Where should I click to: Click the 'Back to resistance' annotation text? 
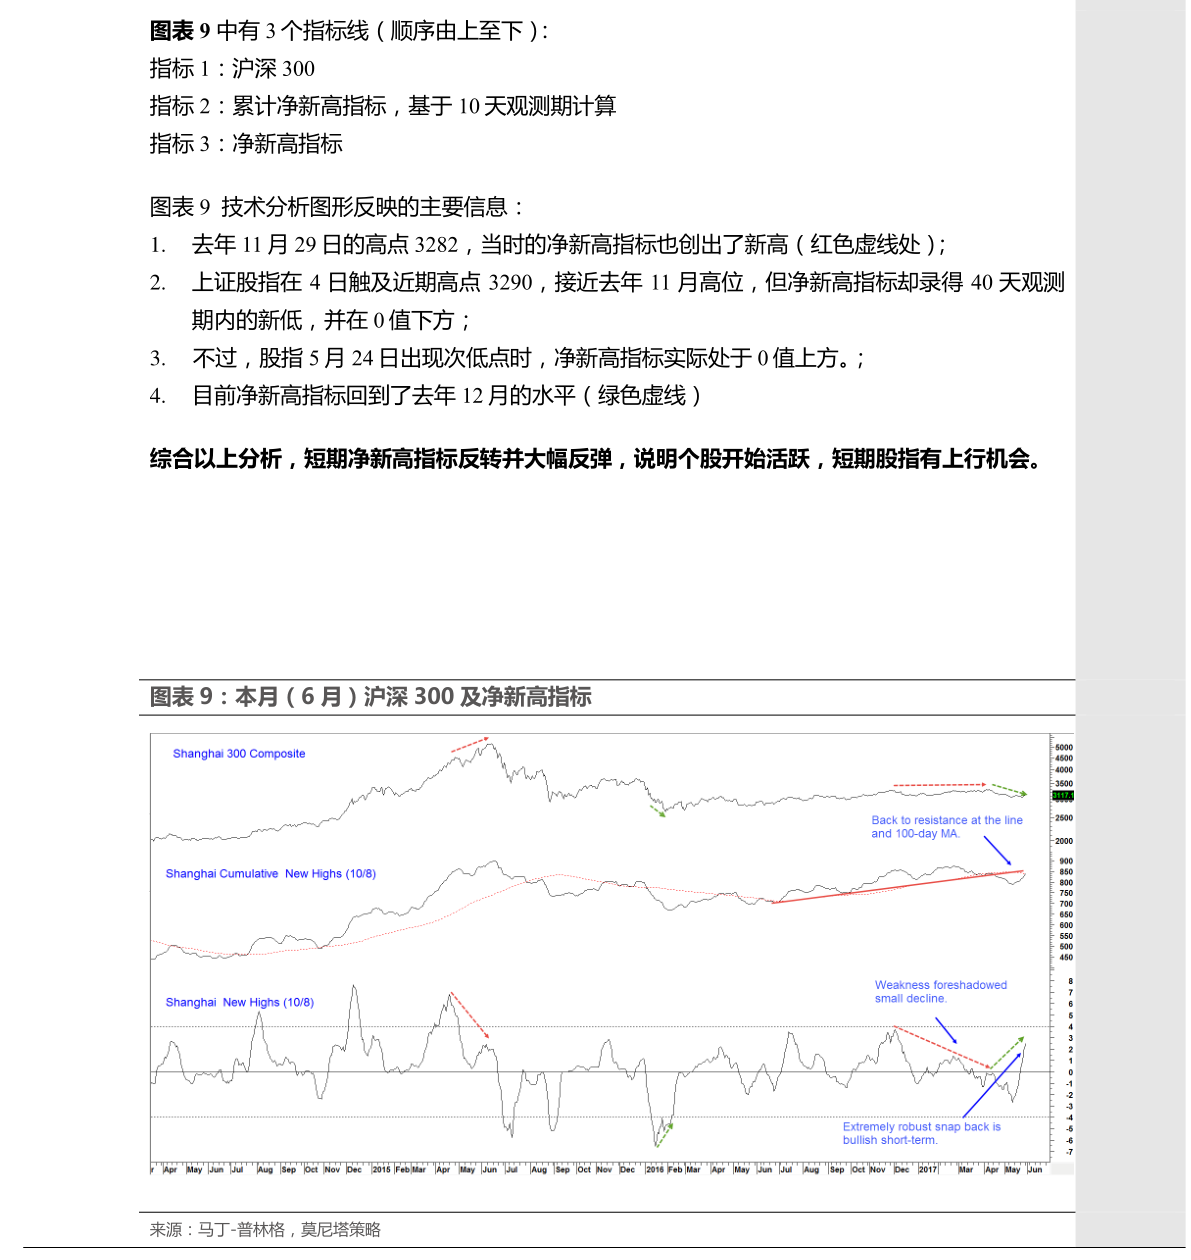[x=946, y=827]
